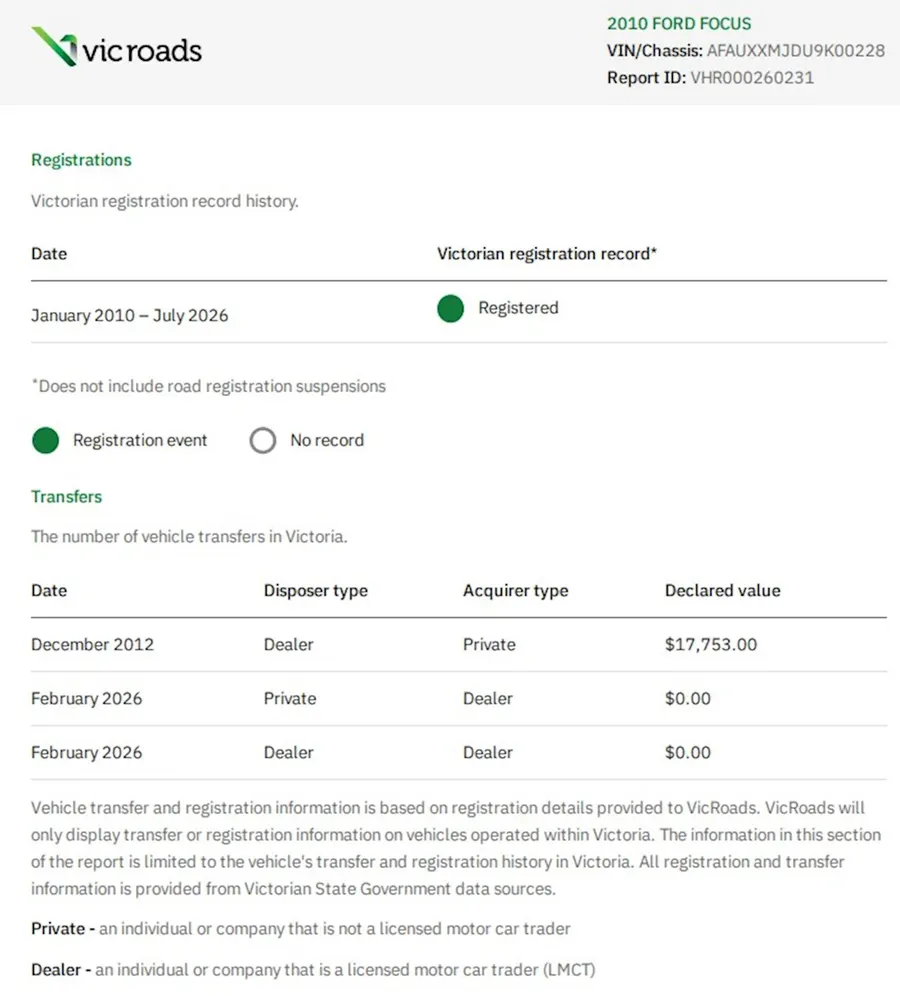
Task: Click the empty No record legend circle
Action: pyautogui.click(x=262, y=440)
